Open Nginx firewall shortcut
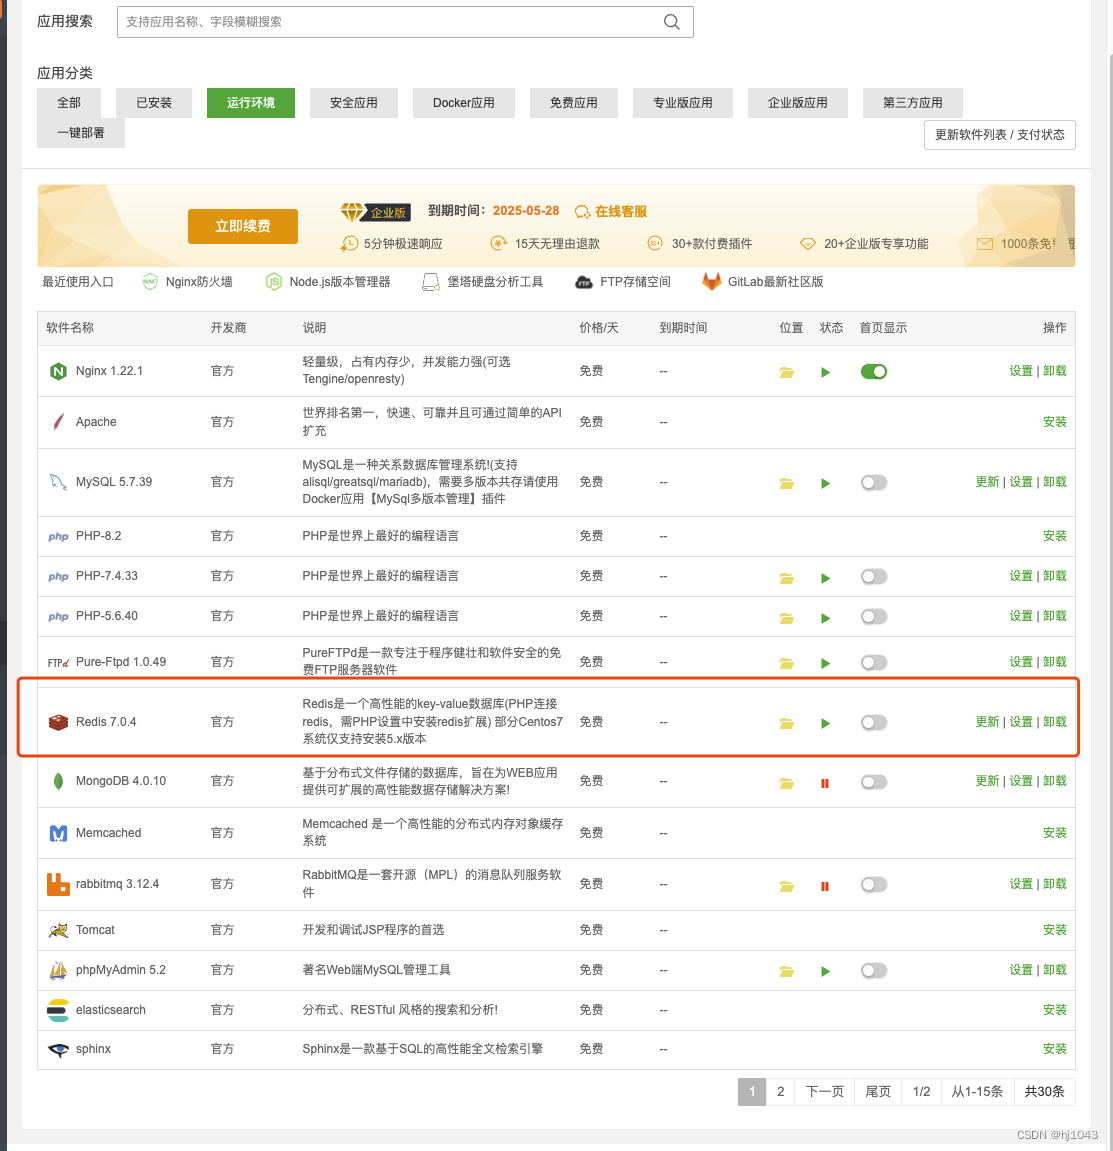 point(187,282)
